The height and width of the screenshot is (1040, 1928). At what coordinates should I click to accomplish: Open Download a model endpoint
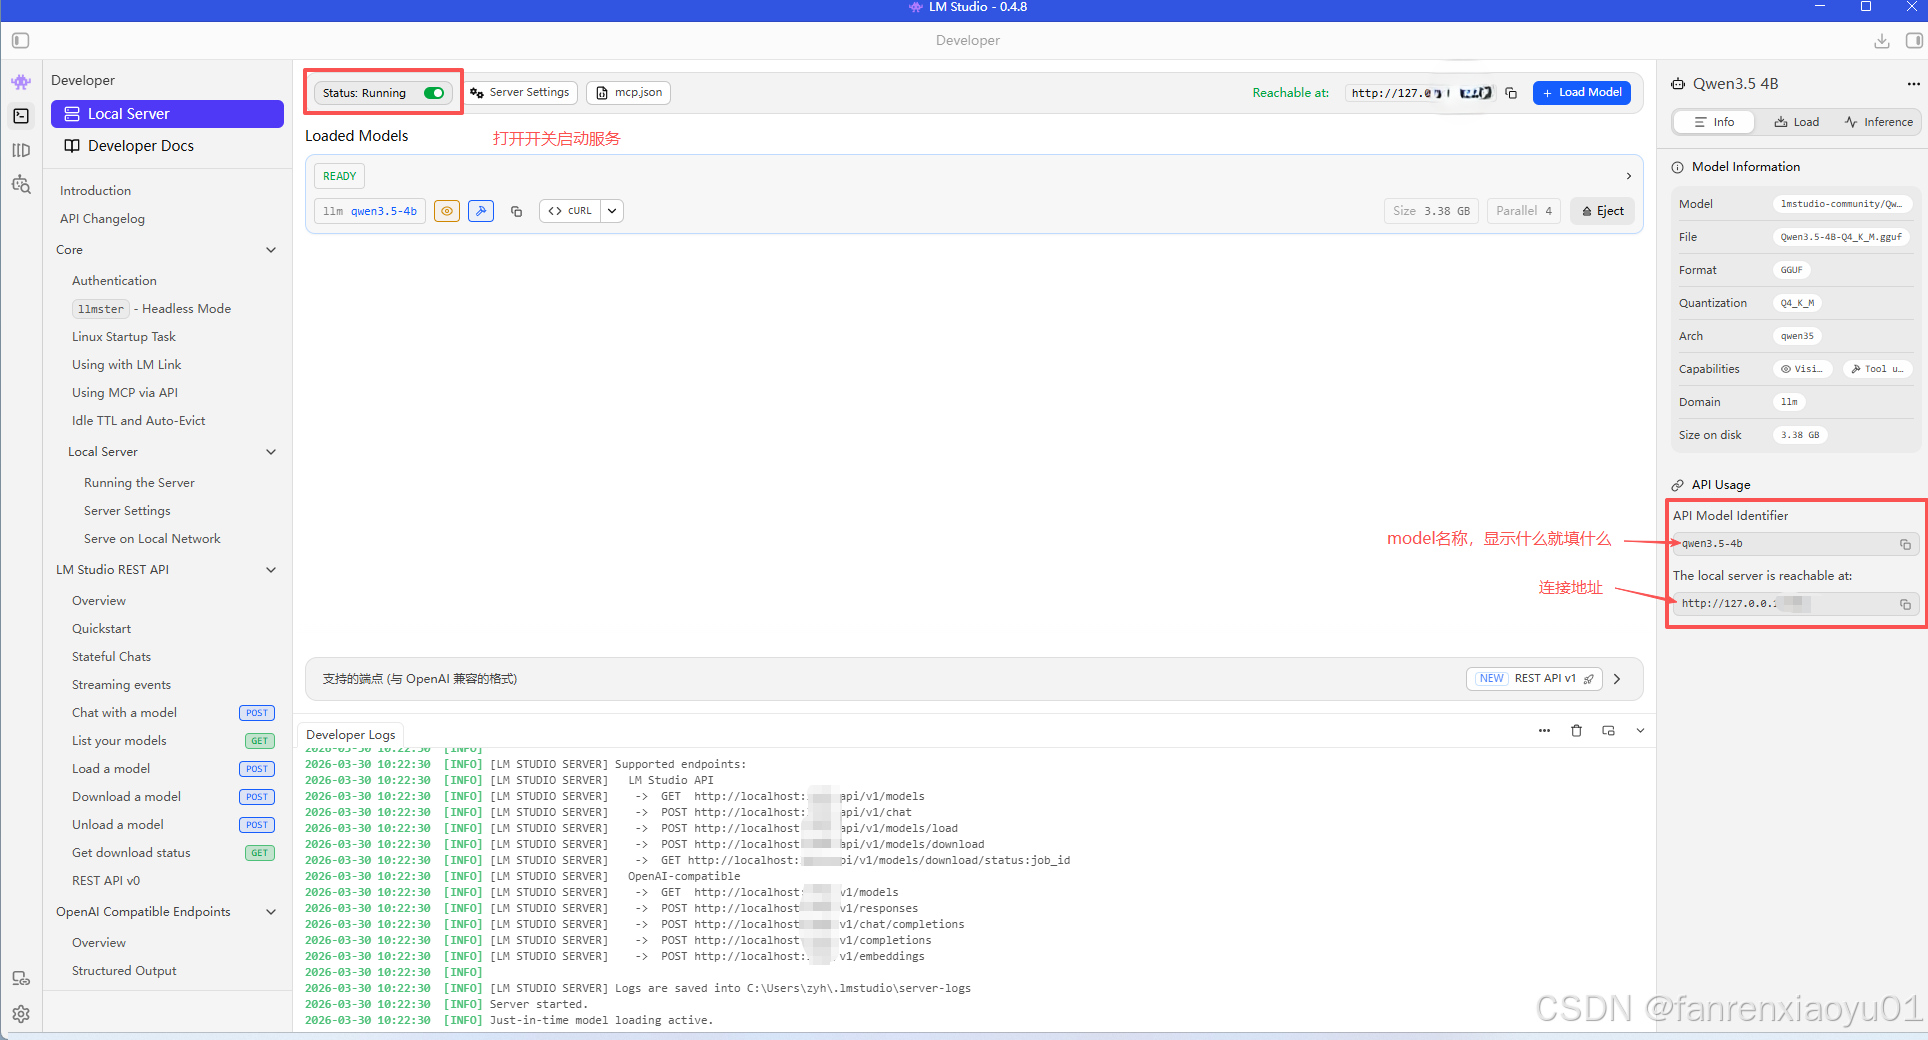[x=126, y=797]
